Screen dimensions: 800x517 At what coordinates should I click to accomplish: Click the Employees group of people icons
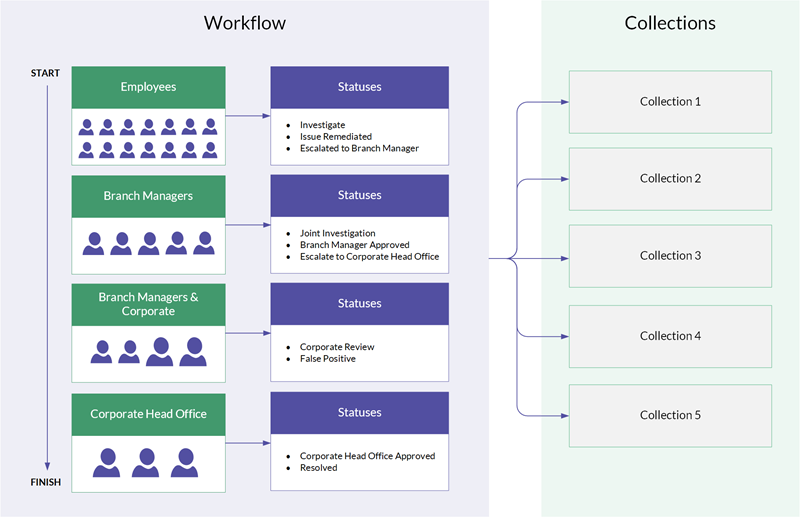click(148, 138)
